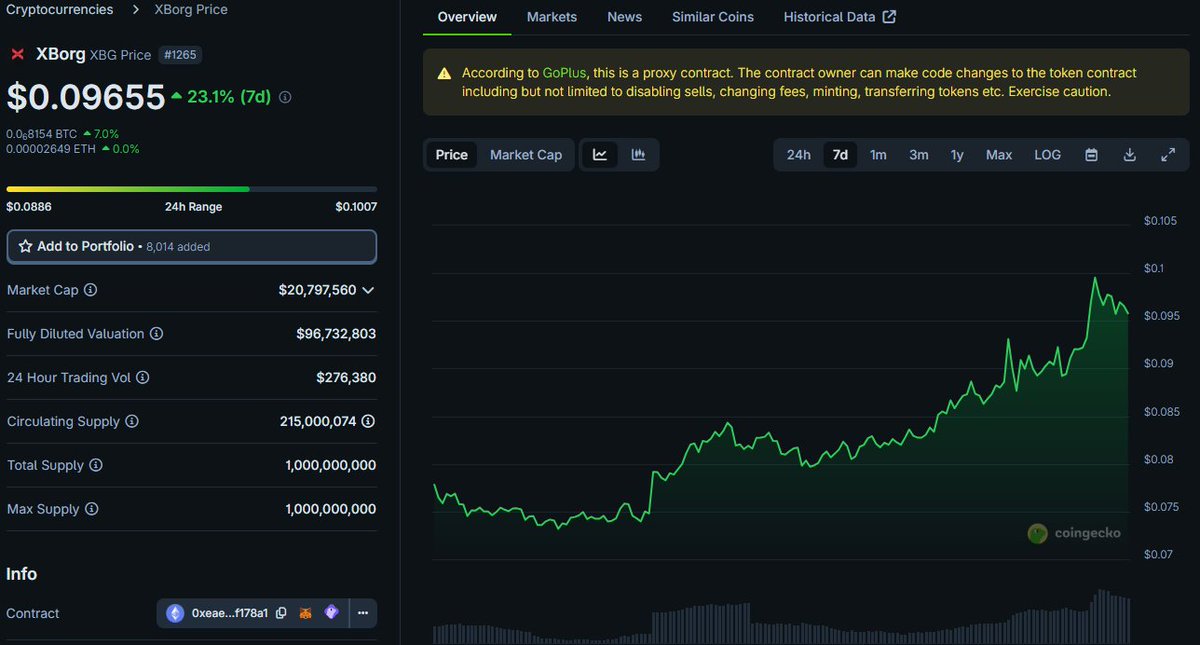Open more contract options (three dots)
This screenshot has height=645, width=1200.
tap(363, 613)
